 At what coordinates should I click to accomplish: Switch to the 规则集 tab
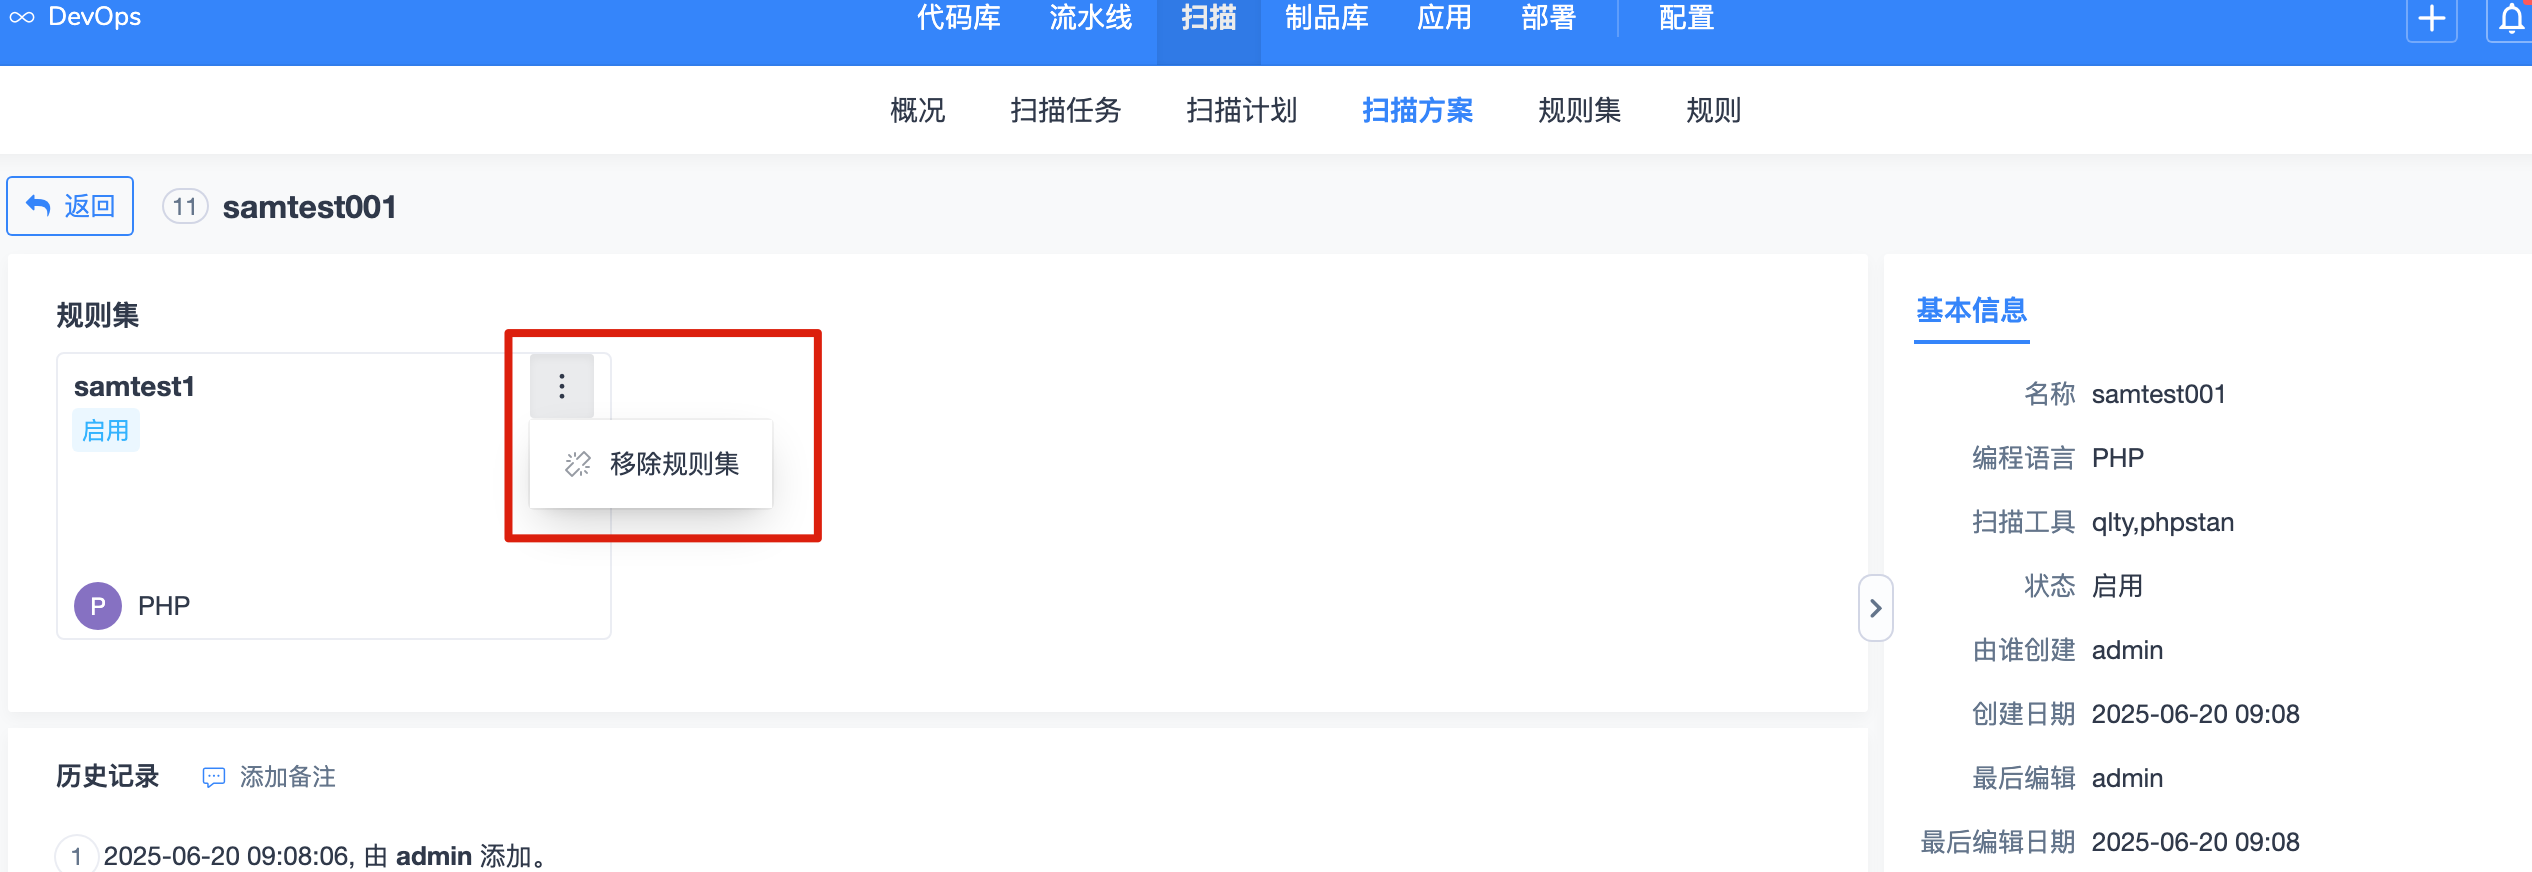click(1580, 110)
